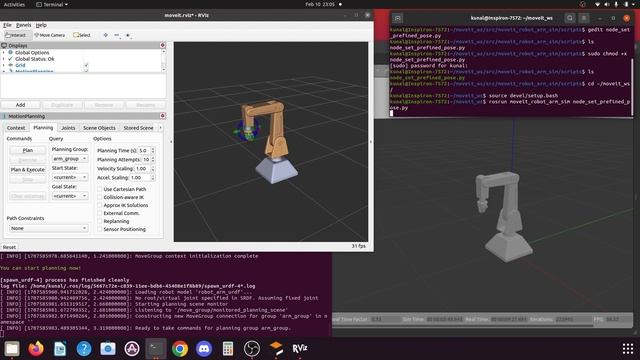640x360 pixels.
Task: Enable Sensor Positioning checkbox
Action: tap(100, 229)
